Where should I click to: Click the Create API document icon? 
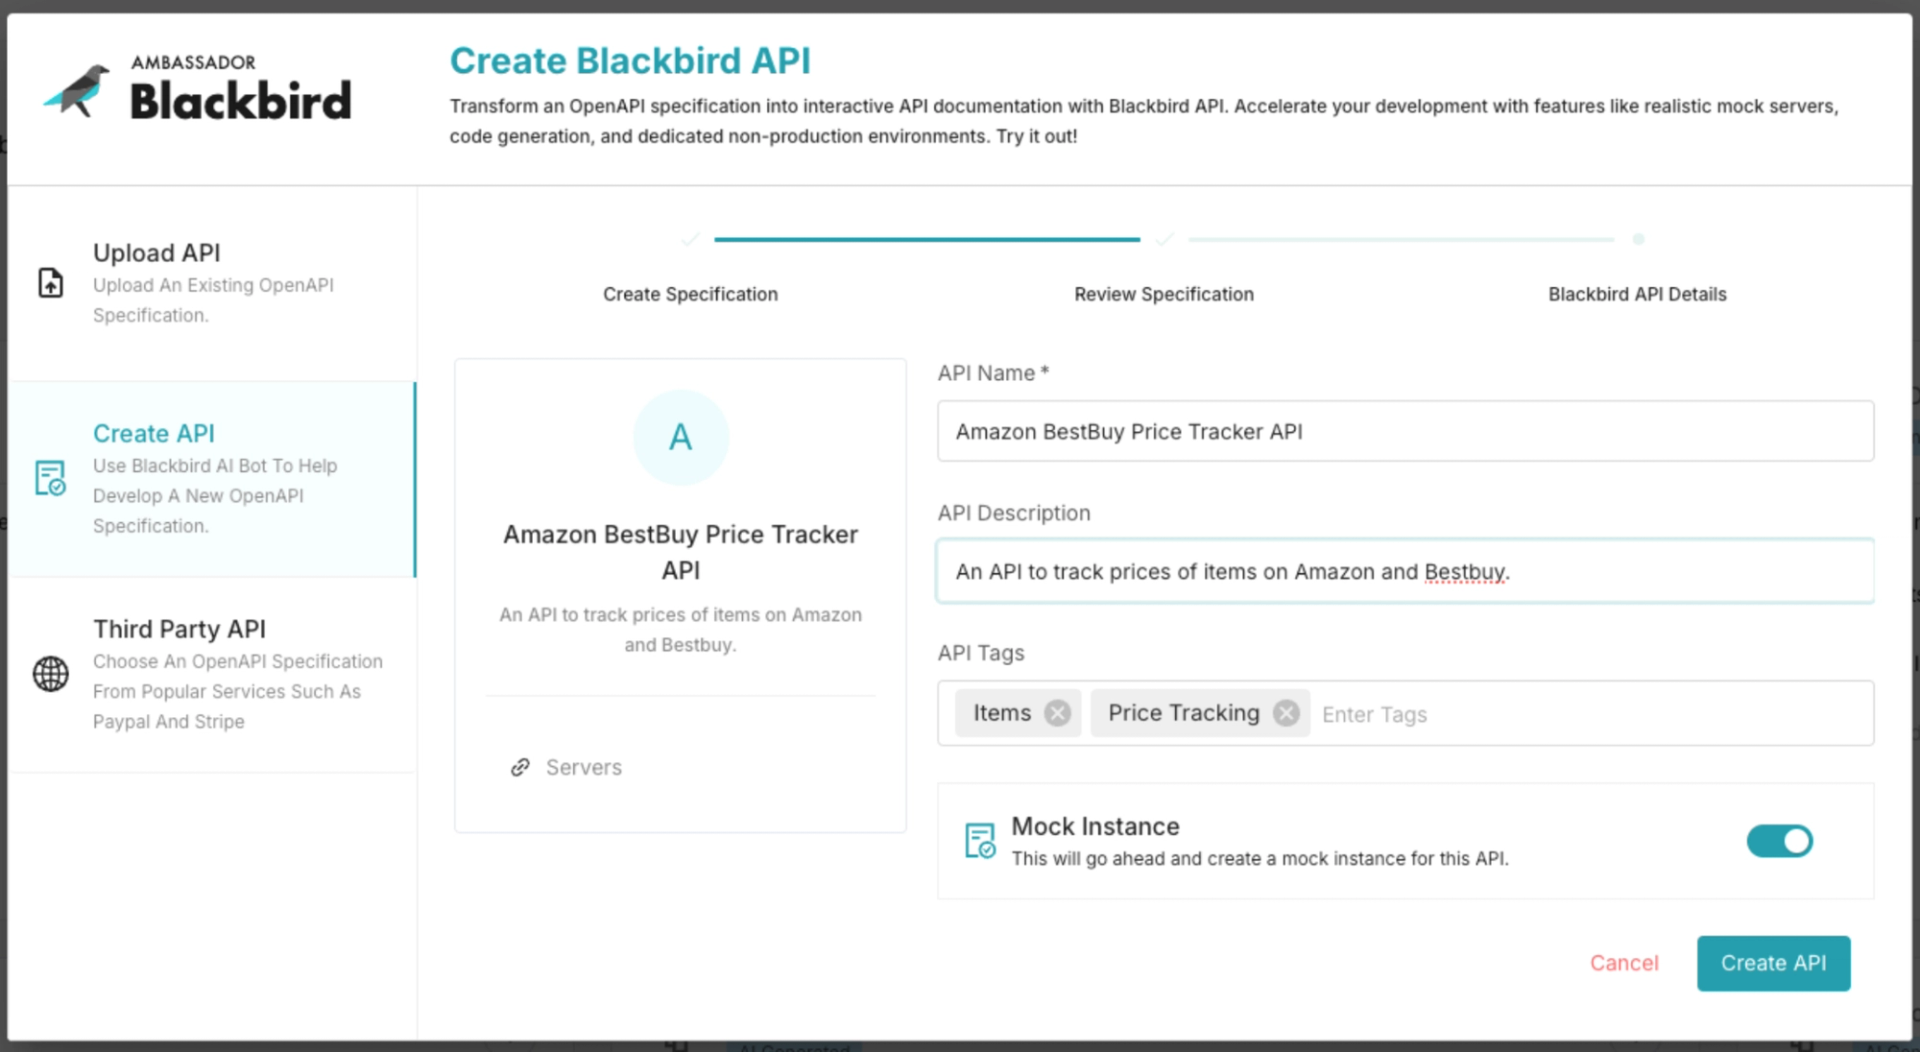click(x=50, y=478)
